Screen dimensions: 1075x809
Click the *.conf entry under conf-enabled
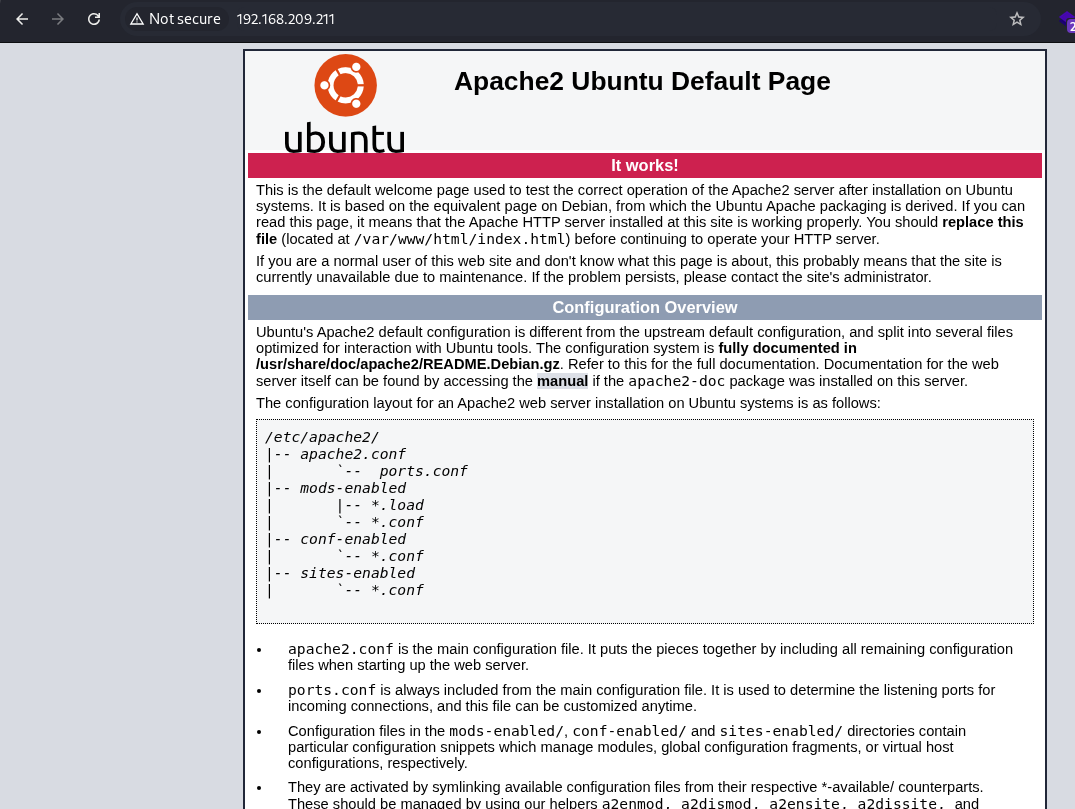397,556
